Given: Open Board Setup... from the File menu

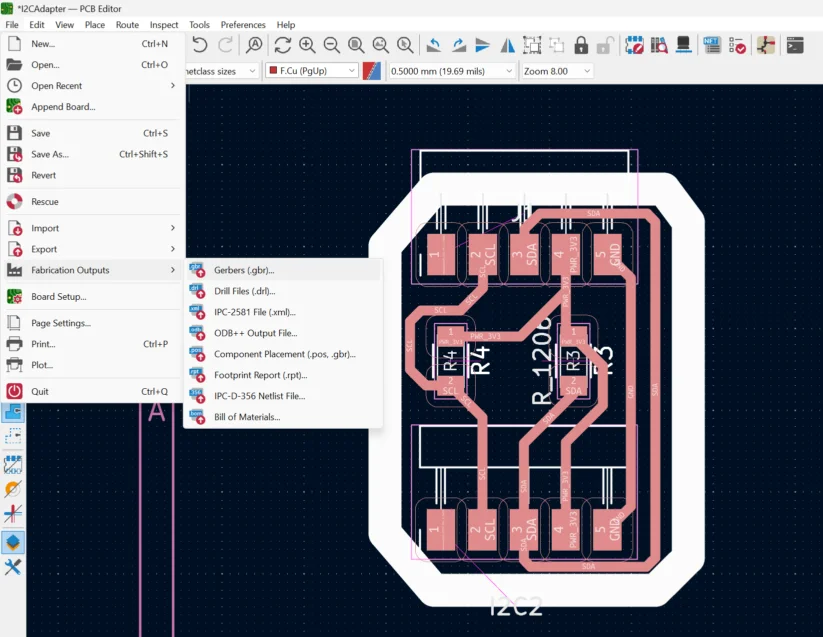Looking at the screenshot, I should click(x=58, y=296).
